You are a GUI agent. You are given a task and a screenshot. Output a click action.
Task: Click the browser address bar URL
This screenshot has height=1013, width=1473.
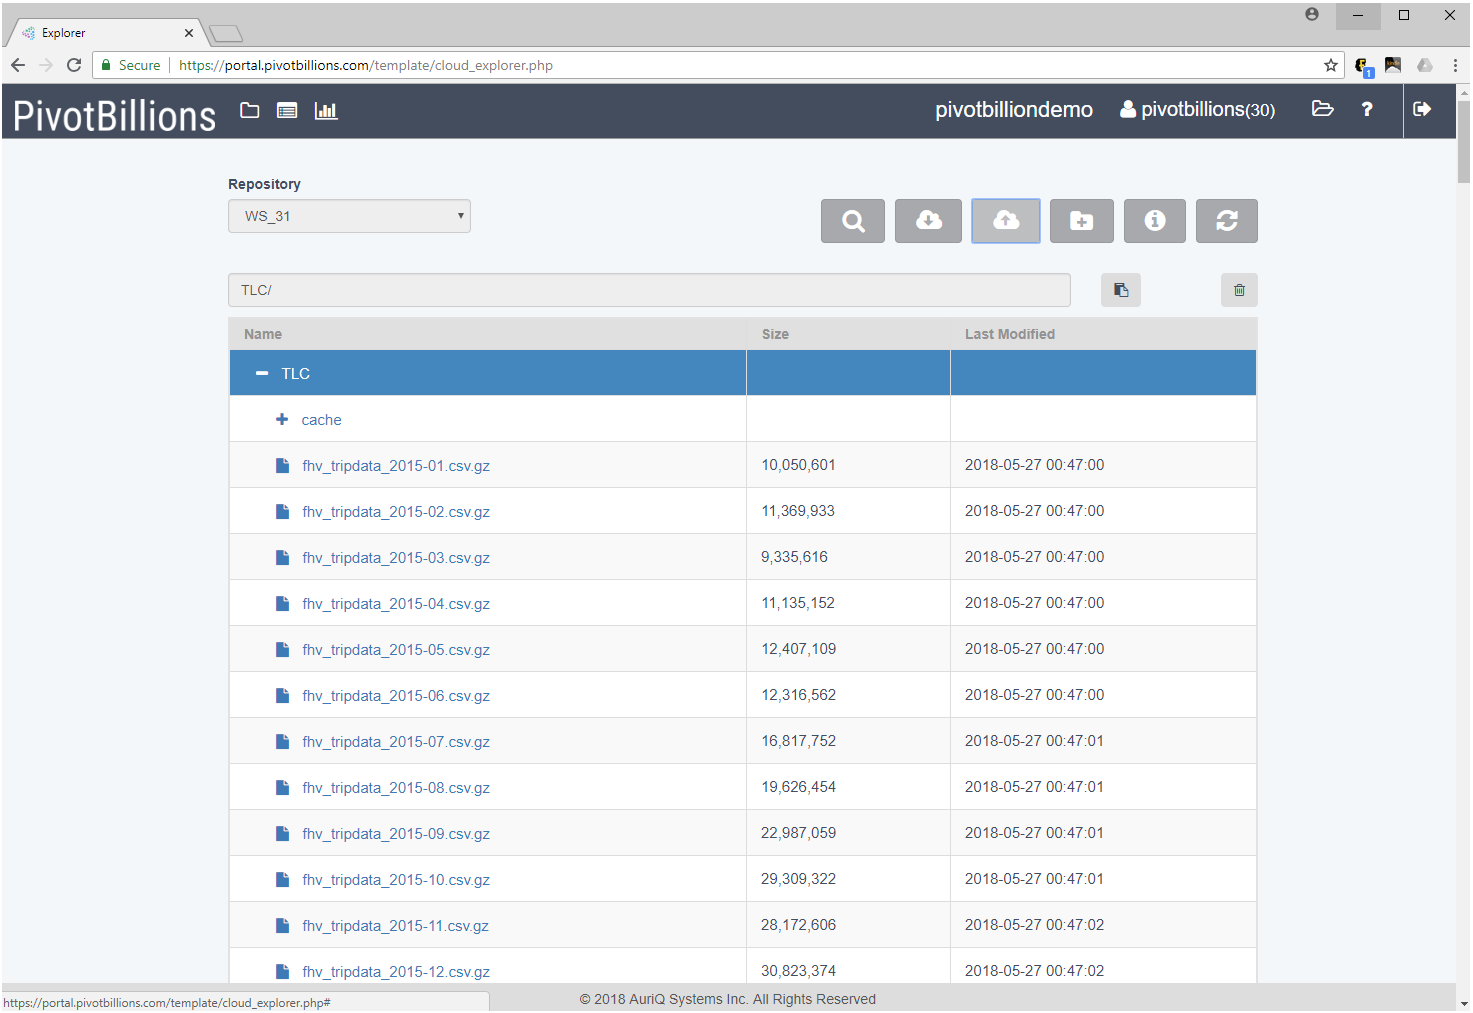tap(366, 65)
